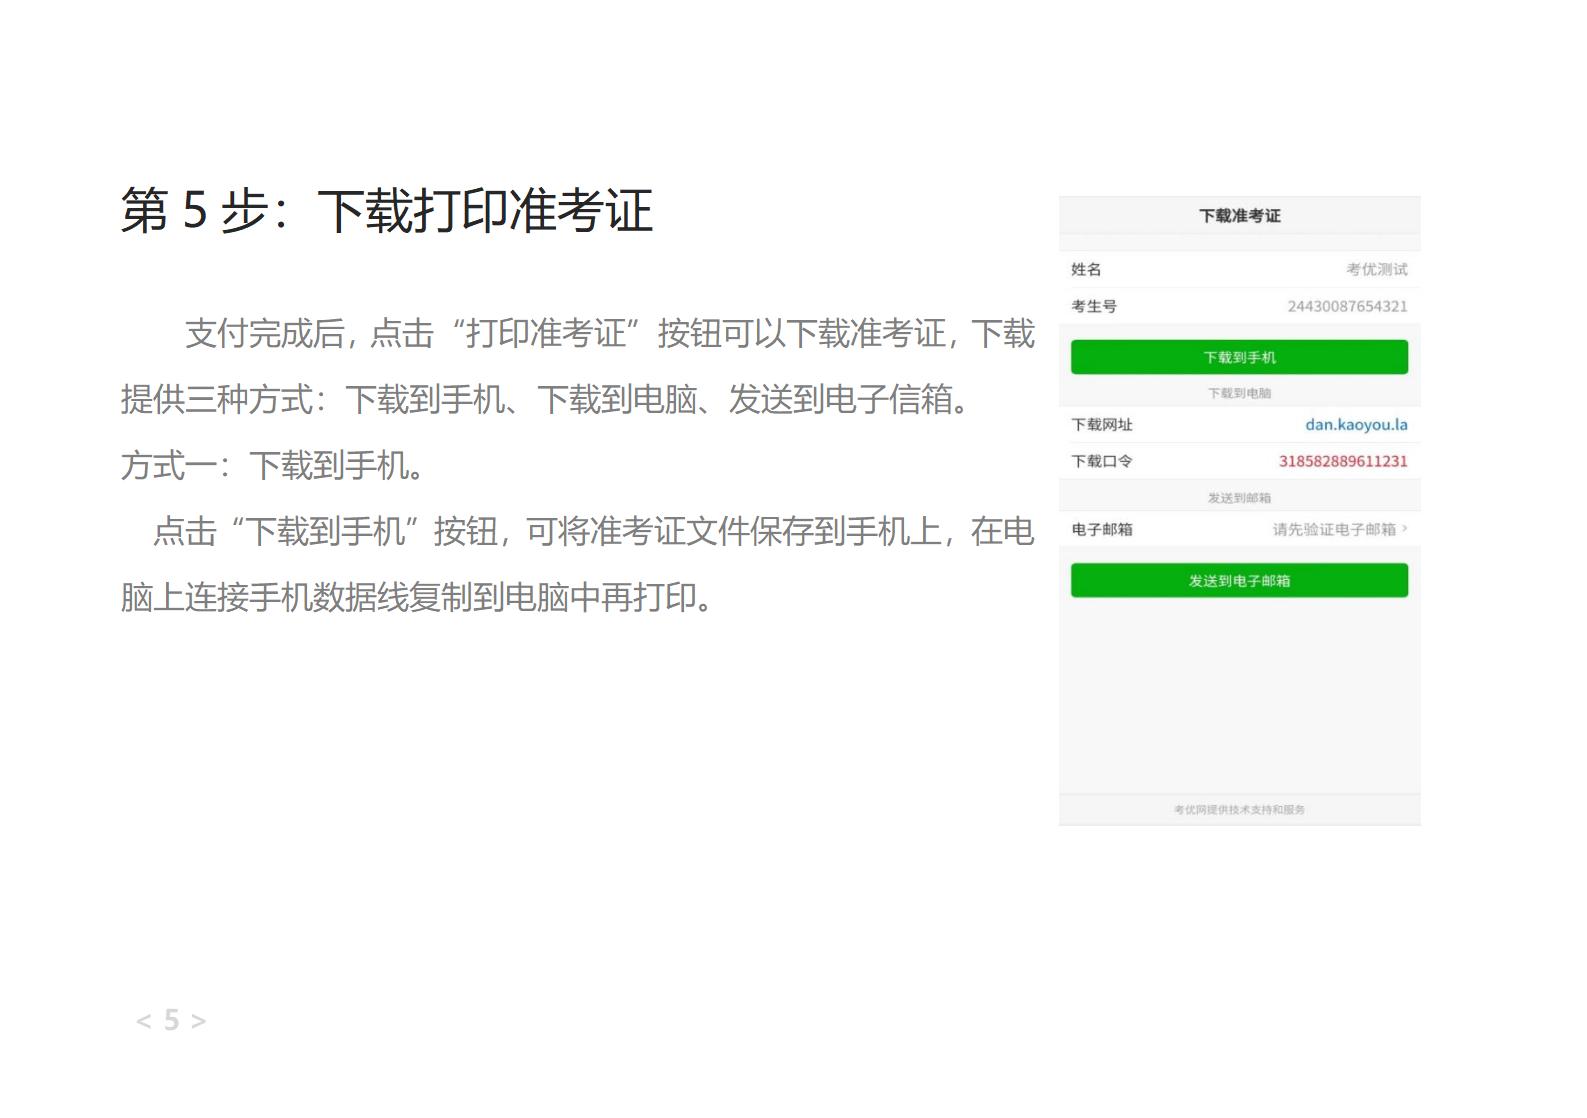Click the green 下载到手机 button
The height and width of the screenshot is (1118, 1587).
point(1239,357)
